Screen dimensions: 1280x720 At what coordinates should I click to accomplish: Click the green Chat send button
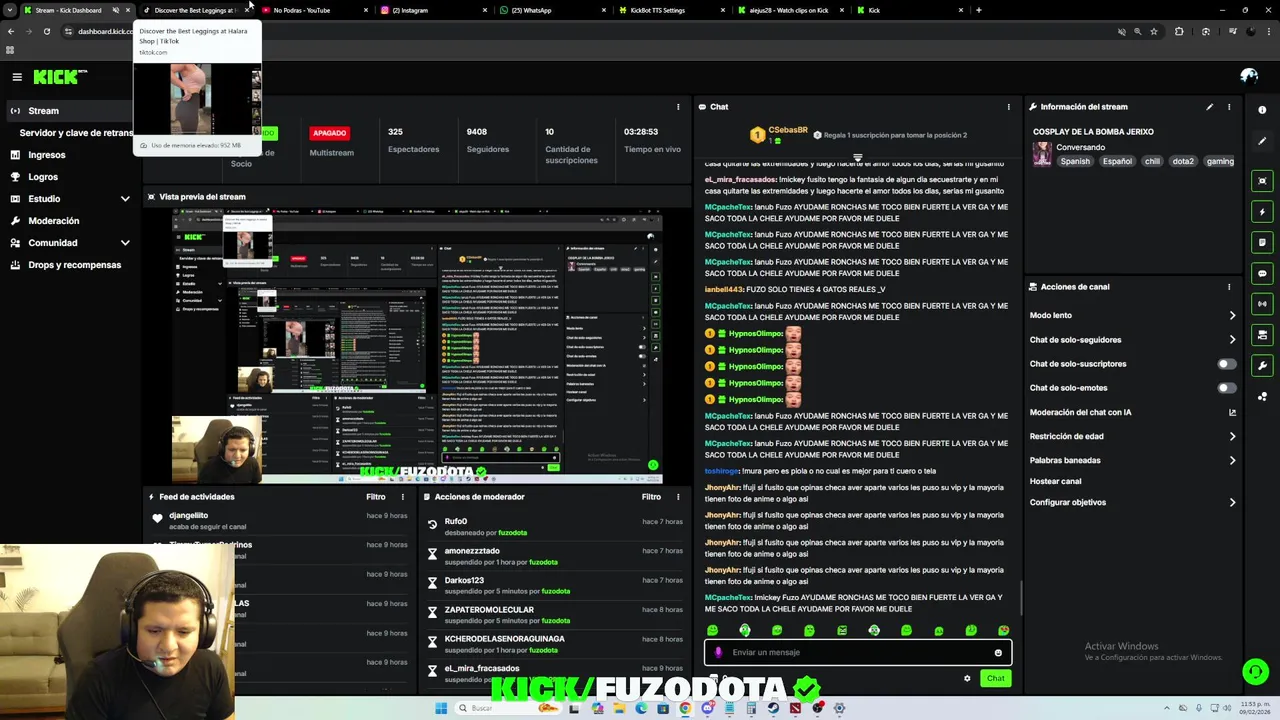(x=995, y=679)
